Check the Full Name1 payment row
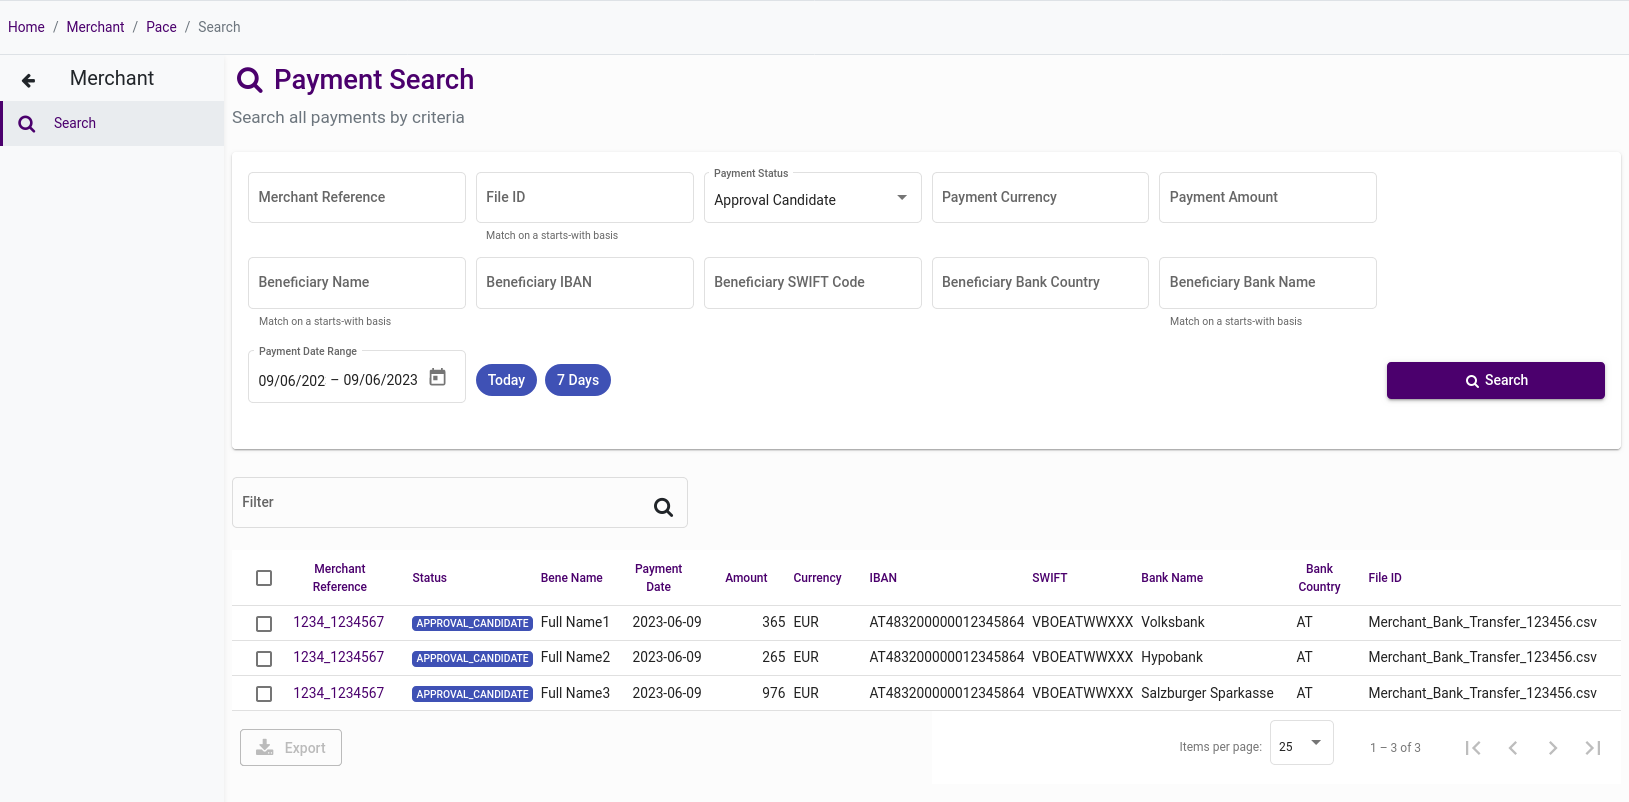 click(x=264, y=624)
